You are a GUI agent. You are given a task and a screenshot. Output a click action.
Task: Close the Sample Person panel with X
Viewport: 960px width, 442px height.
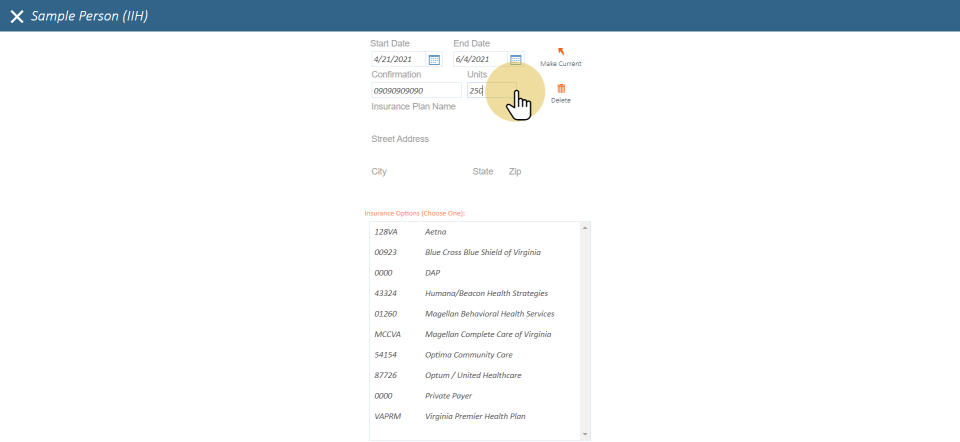[x=17, y=17]
